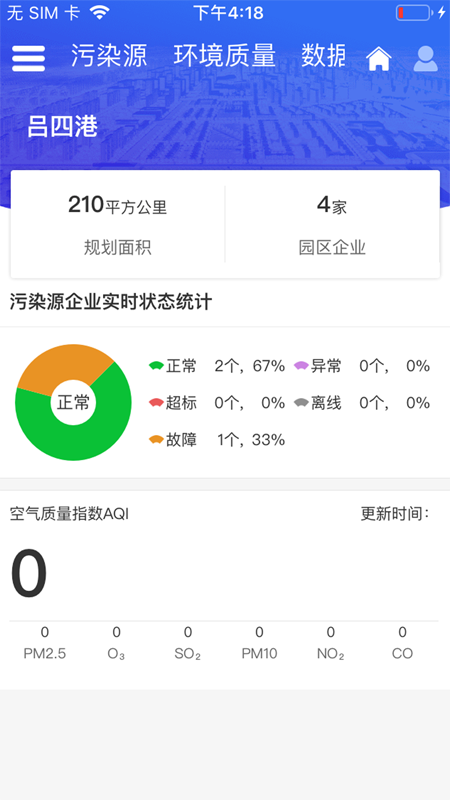Tap the home icon in header

coord(379,59)
